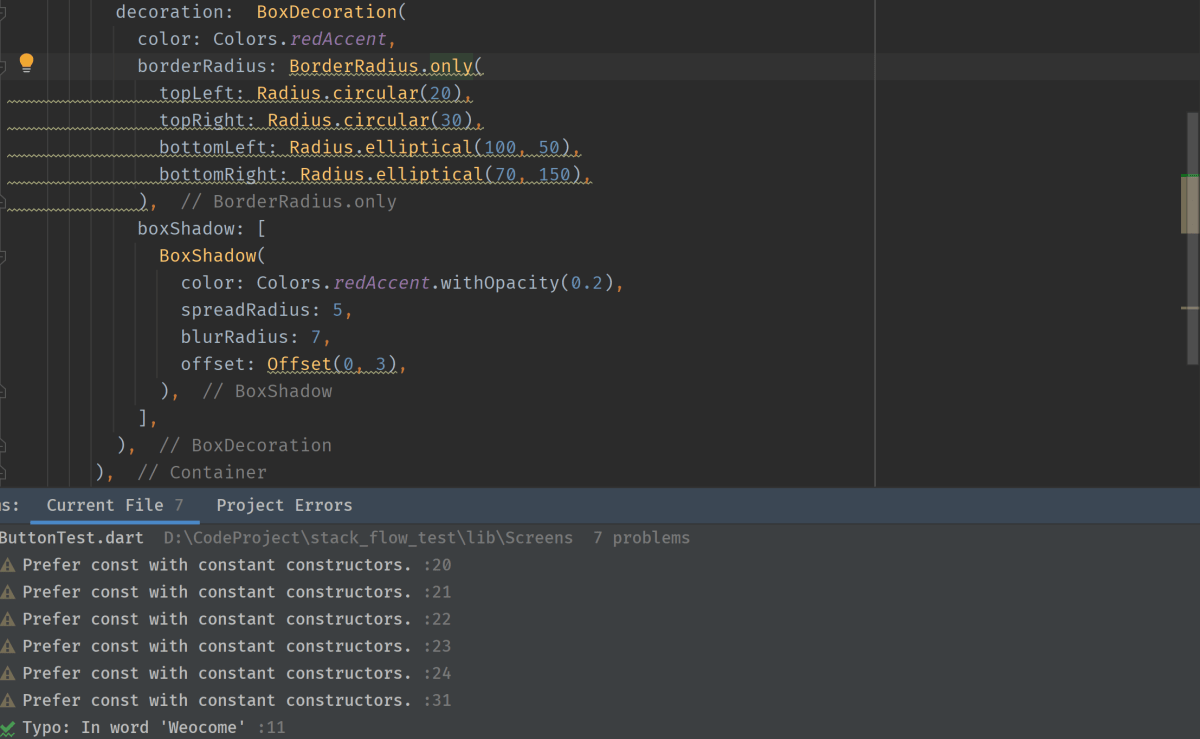Click the '// Container' closing comment
The image size is (1200, 739).
(x=202, y=472)
